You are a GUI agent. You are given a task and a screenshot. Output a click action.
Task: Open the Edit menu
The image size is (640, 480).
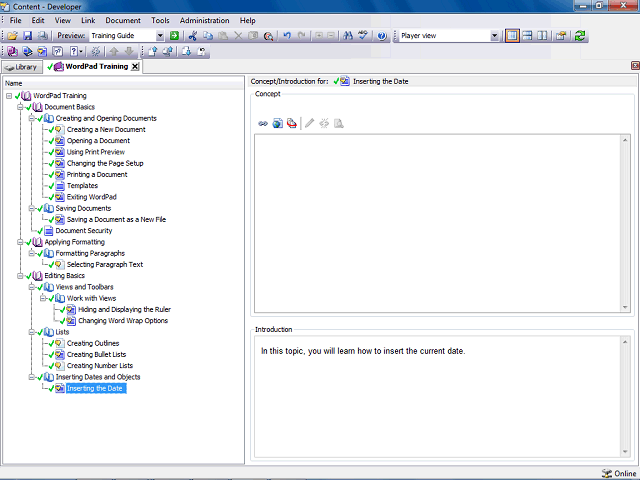point(38,20)
